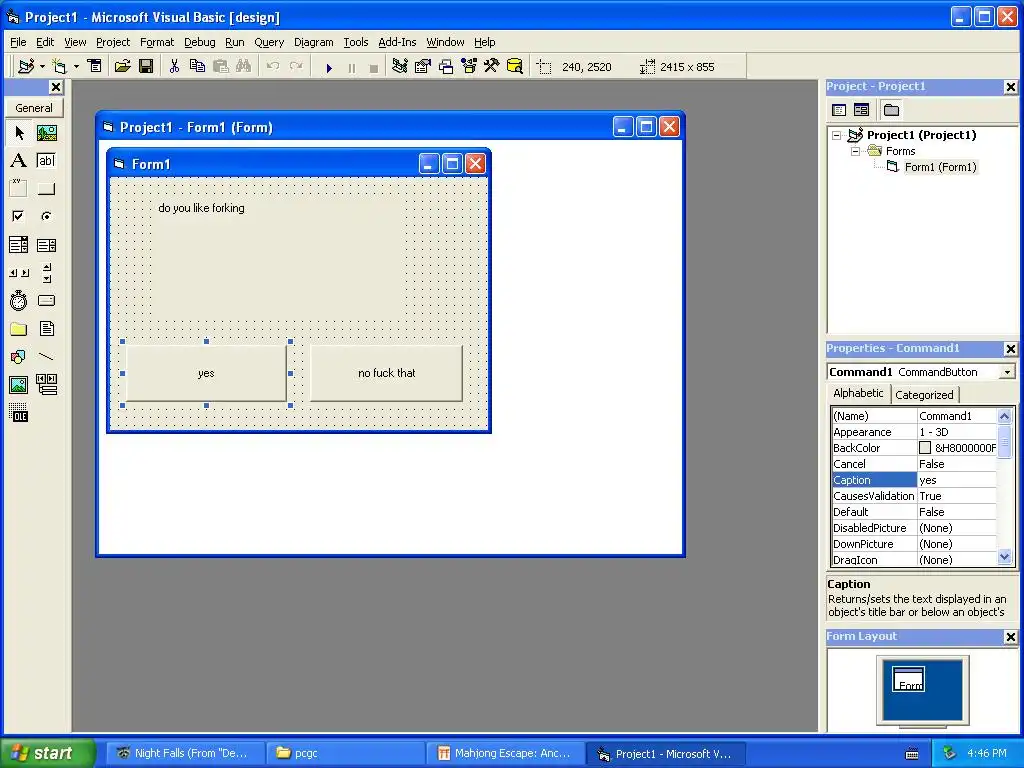
Task: Open Data View Window toolbar icon
Action: click(x=515, y=66)
